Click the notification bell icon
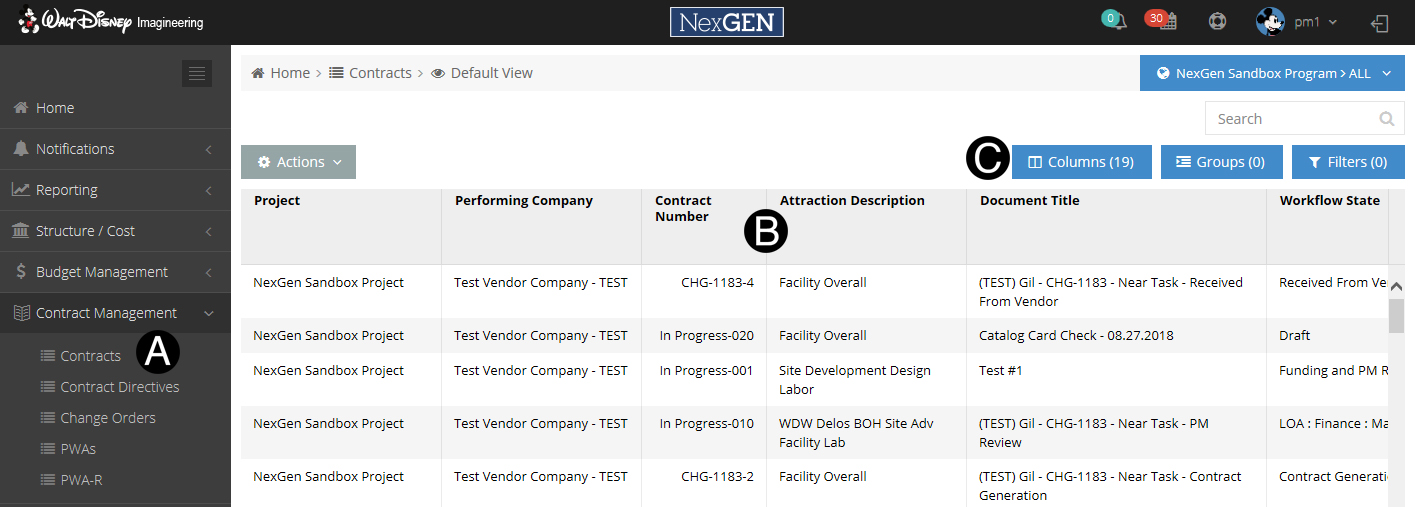1415x507 pixels. (1120, 22)
